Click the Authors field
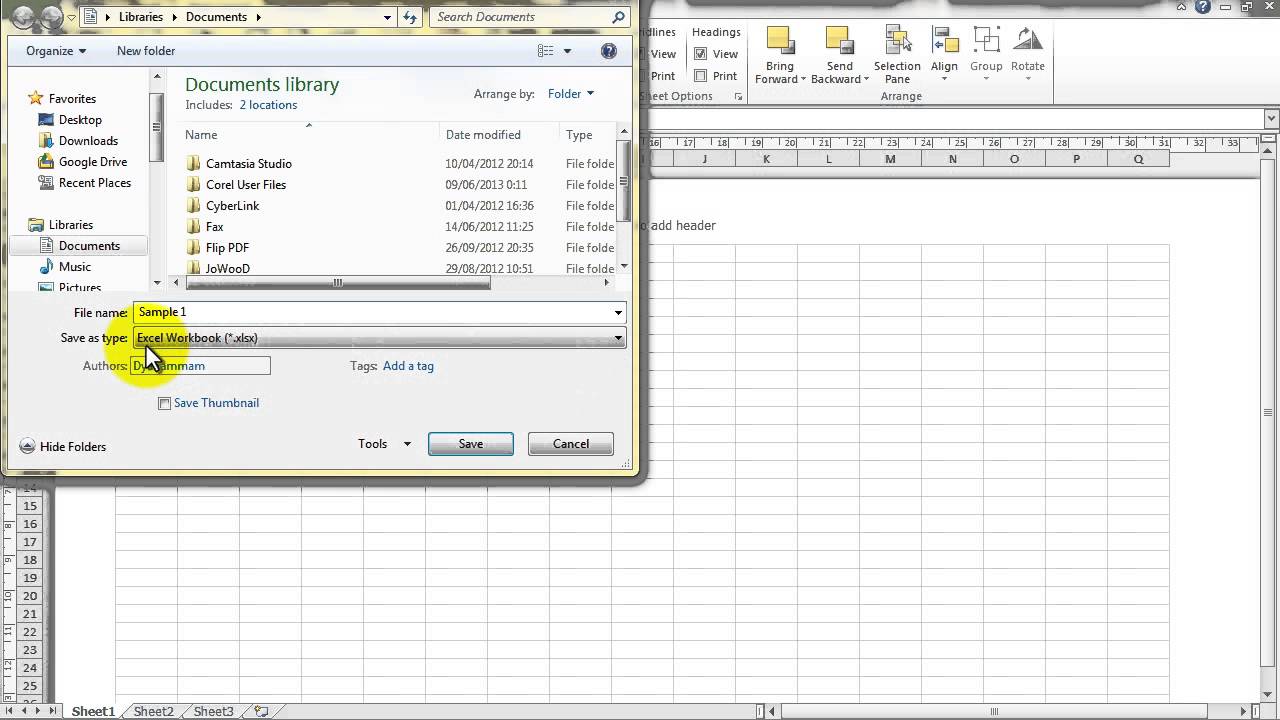The image size is (1280, 720). tap(201, 366)
